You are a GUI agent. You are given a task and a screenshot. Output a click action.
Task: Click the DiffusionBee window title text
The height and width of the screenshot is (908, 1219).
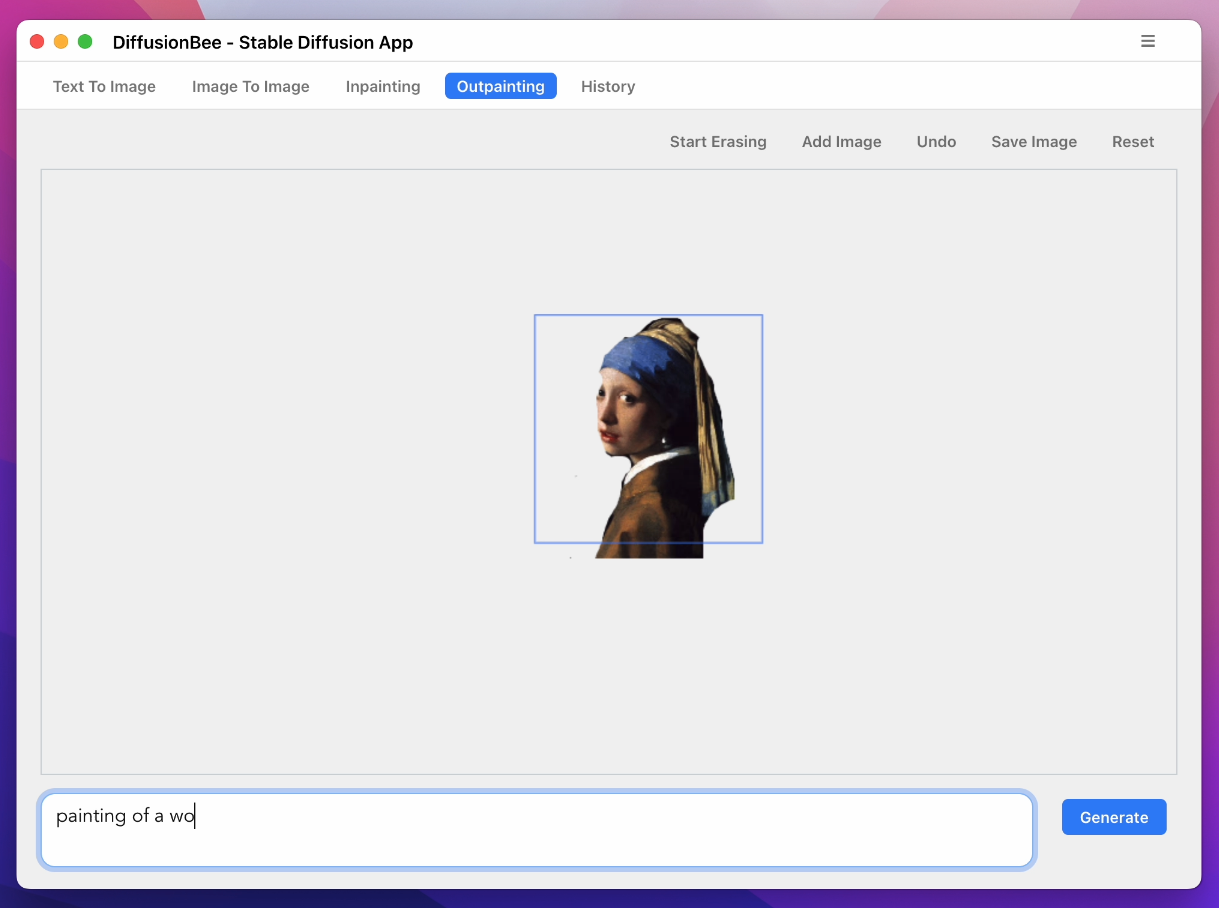pos(262,42)
